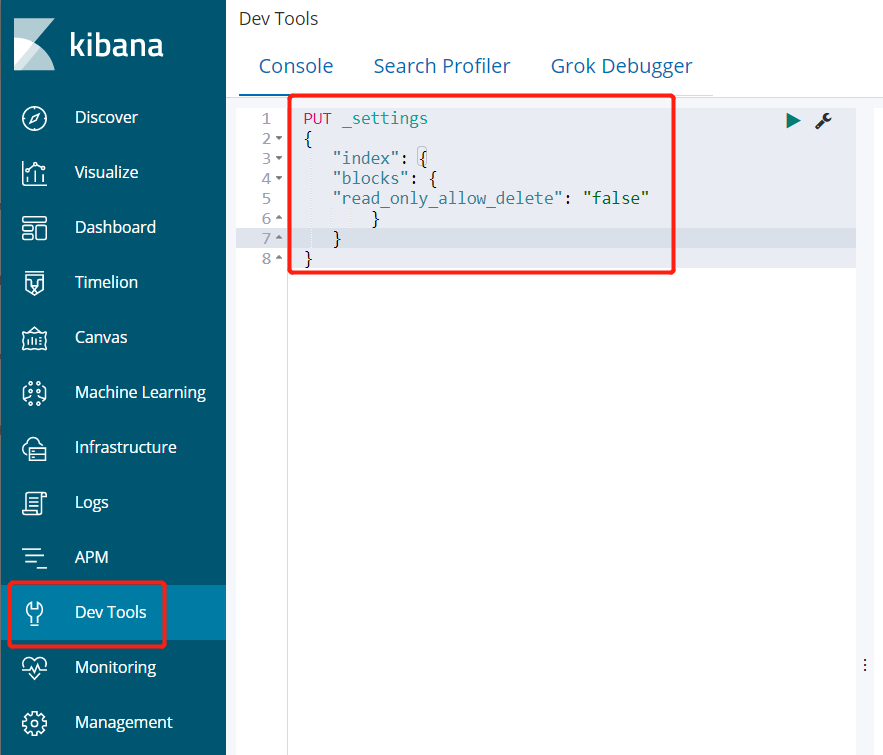Go to Machine Learning page
The width and height of the screenshot is (883, 755).
coord(140,392)
